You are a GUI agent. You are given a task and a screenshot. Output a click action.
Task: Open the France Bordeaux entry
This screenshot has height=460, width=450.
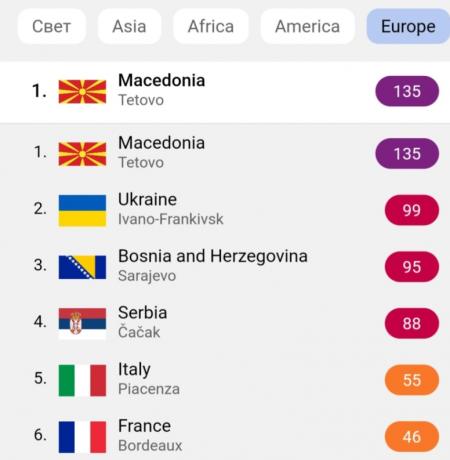[x=225, y=437]
